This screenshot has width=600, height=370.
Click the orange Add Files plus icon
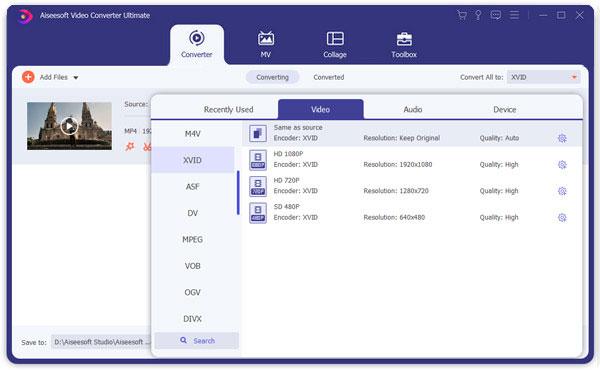point(28,77)
